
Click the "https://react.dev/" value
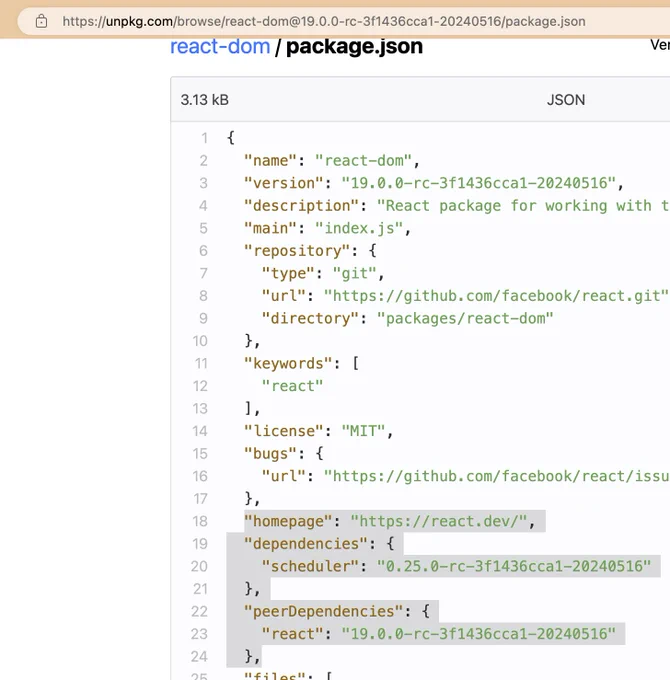pos(438,521)
